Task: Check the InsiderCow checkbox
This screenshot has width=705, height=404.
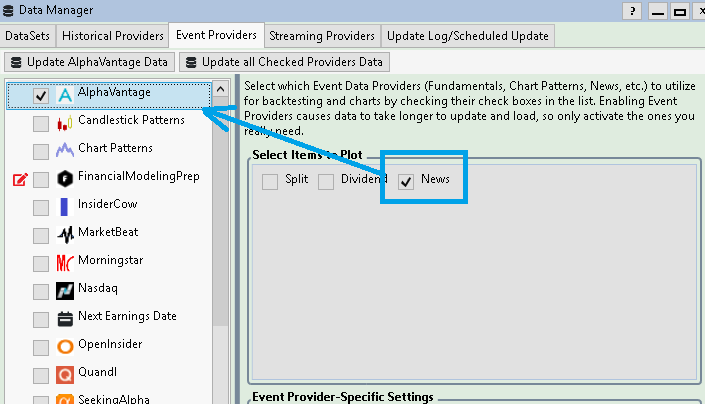Action: [x=41, y=208]
